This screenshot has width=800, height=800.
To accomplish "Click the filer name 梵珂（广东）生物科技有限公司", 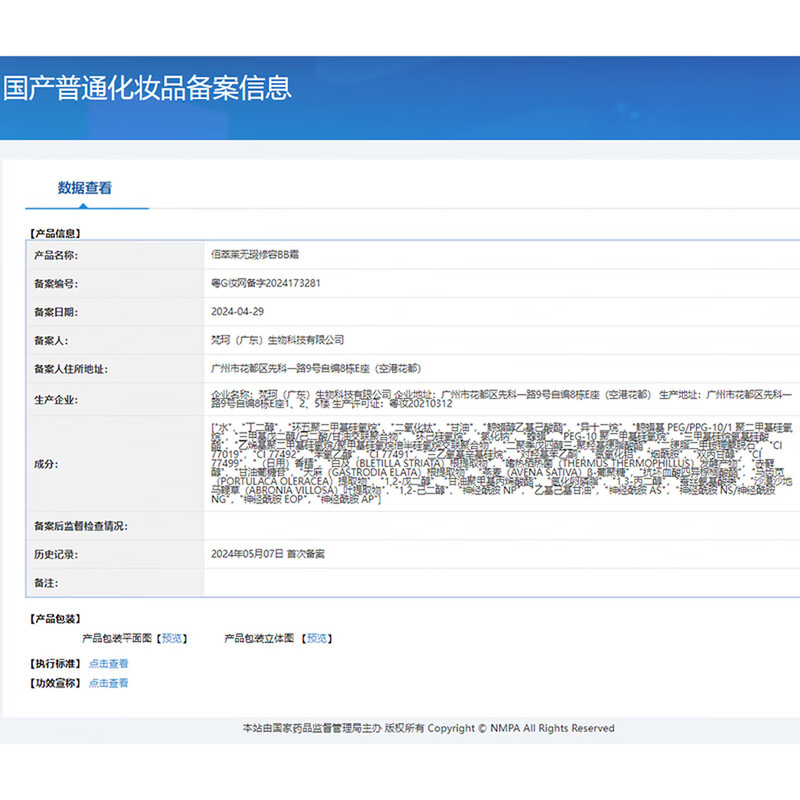I will [x=278, y=340].
